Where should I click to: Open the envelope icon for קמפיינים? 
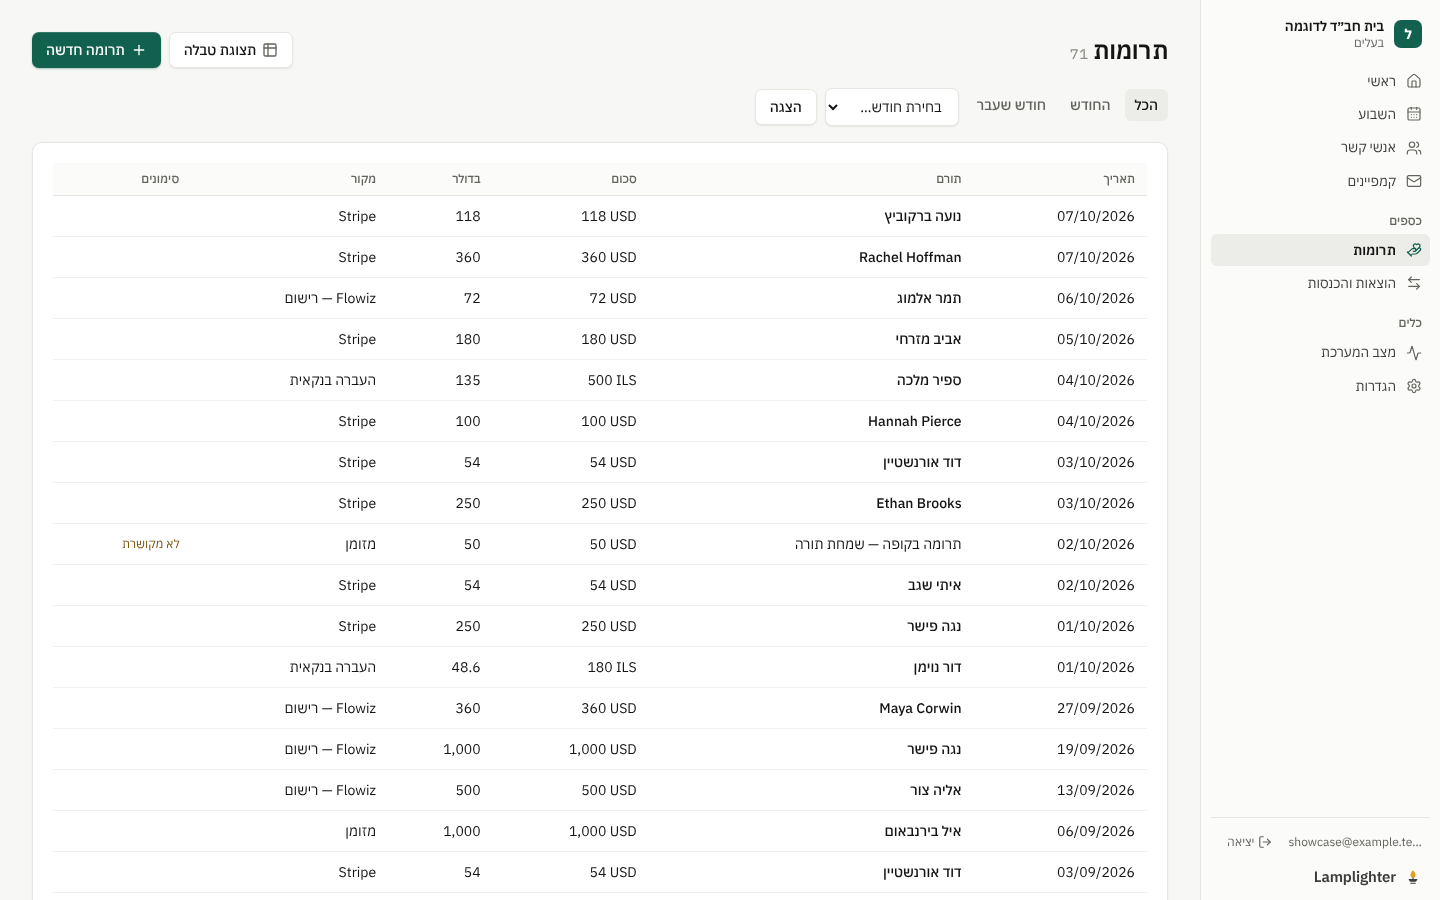coord(1413,181)
